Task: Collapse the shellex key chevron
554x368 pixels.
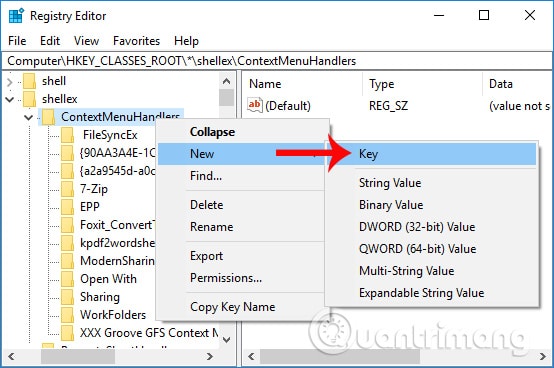Action: 10,100
